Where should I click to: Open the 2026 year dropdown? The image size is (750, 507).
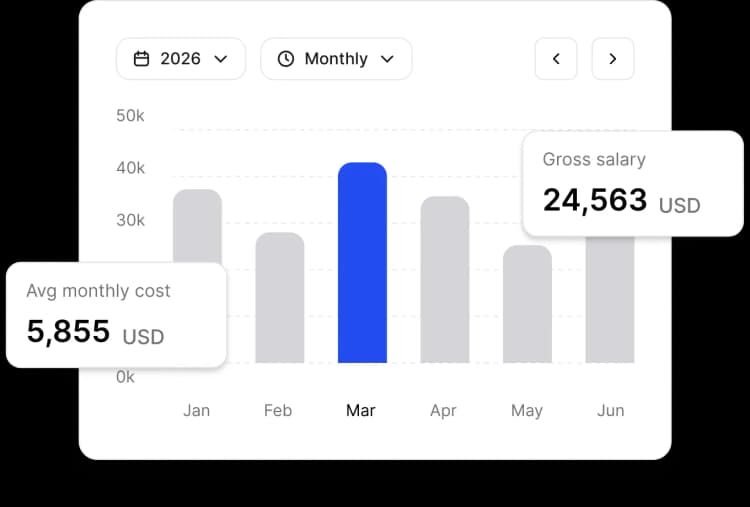tap(181, 59)
